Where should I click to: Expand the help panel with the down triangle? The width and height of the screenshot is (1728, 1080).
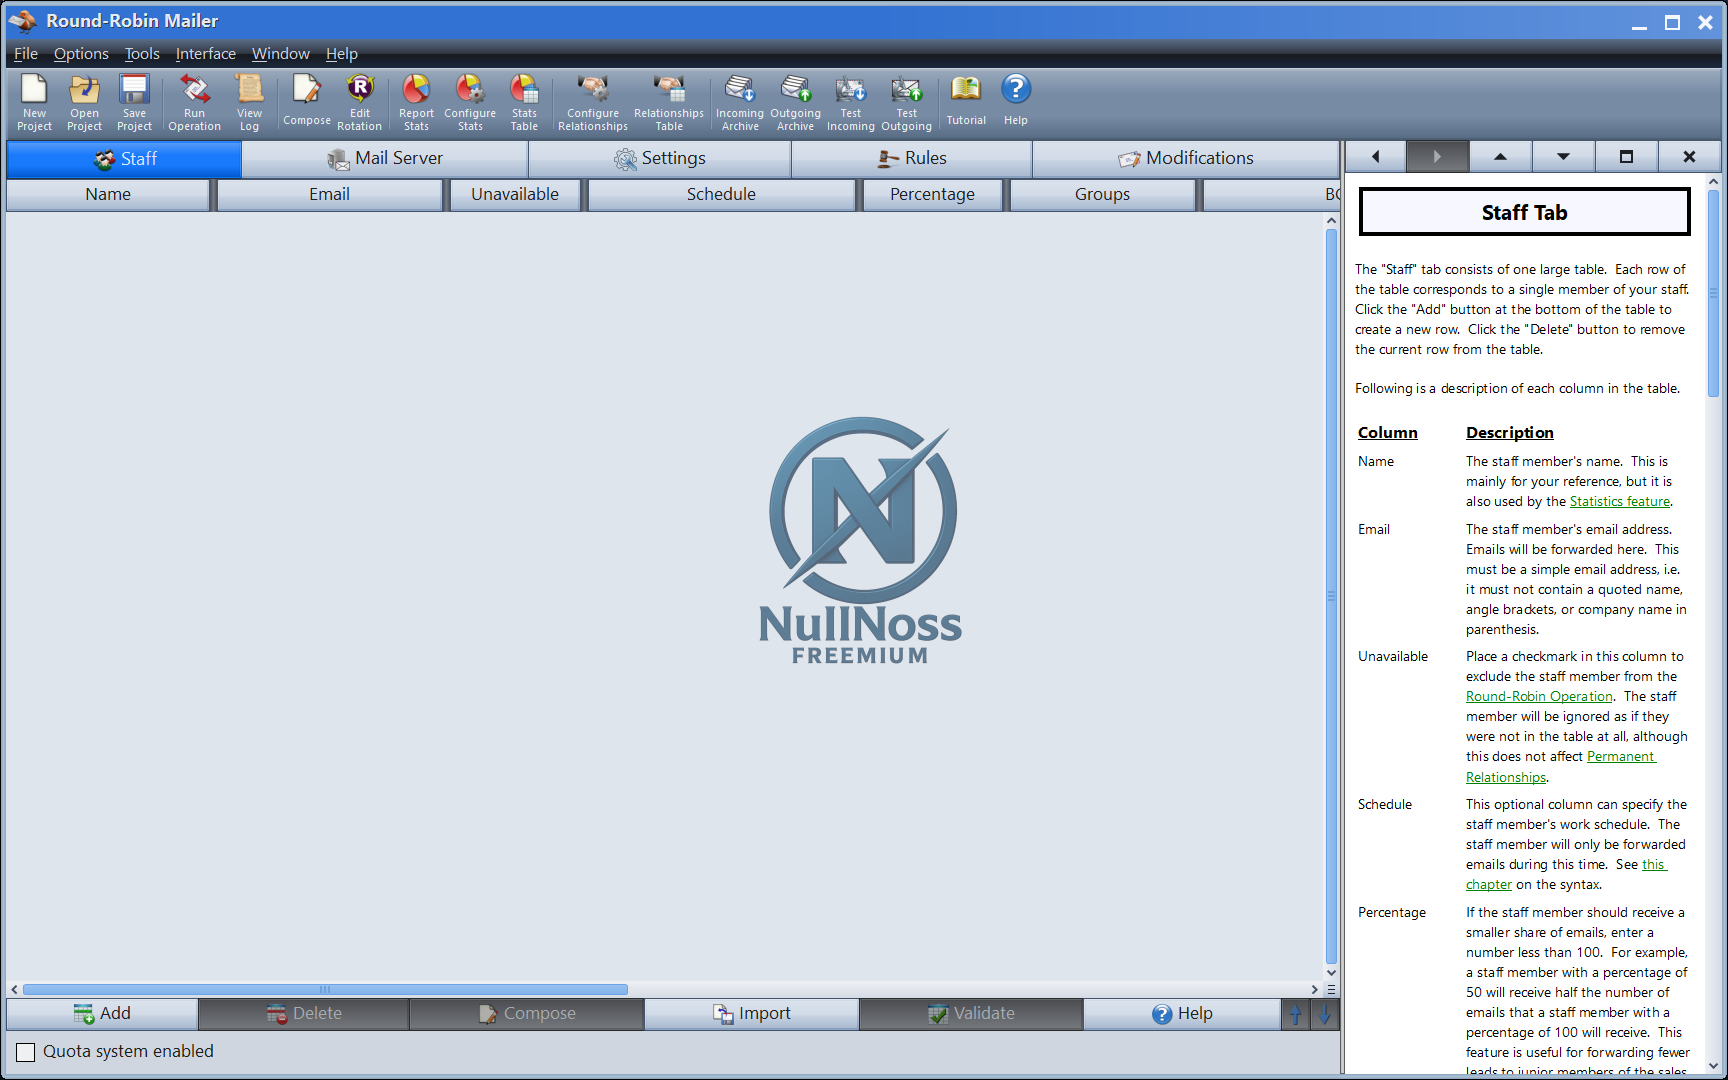pos(1563,157)
